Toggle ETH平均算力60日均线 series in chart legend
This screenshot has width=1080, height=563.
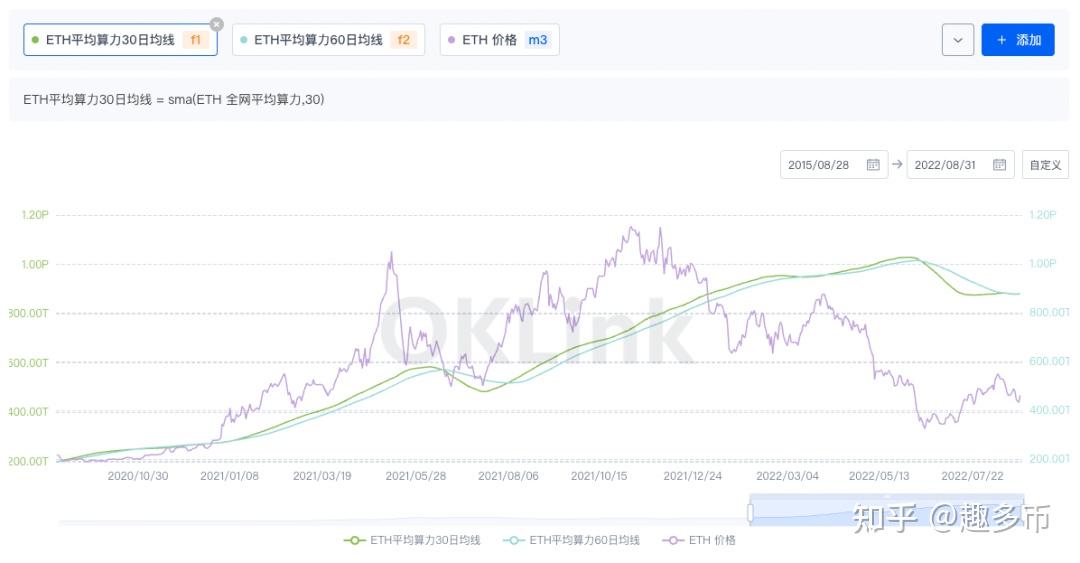[x=571, y=540]
